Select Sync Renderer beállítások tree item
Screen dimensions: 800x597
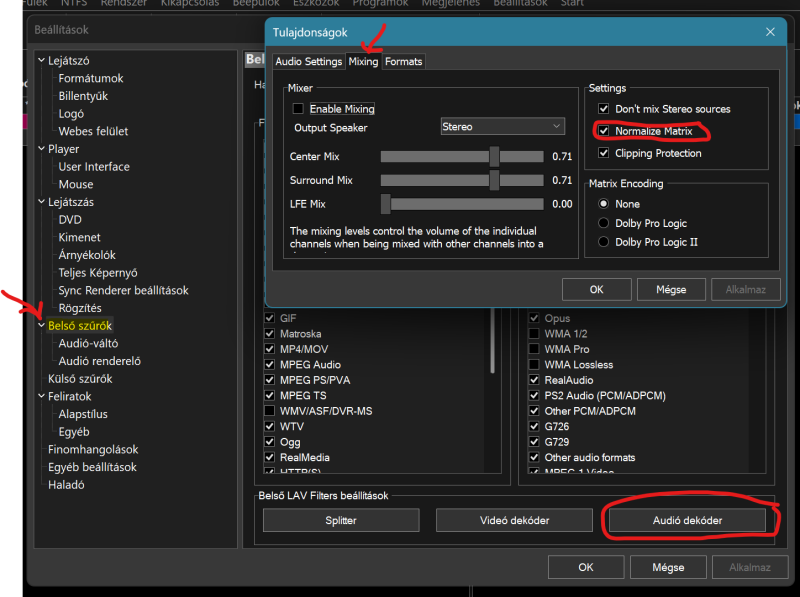coord(123,290)
